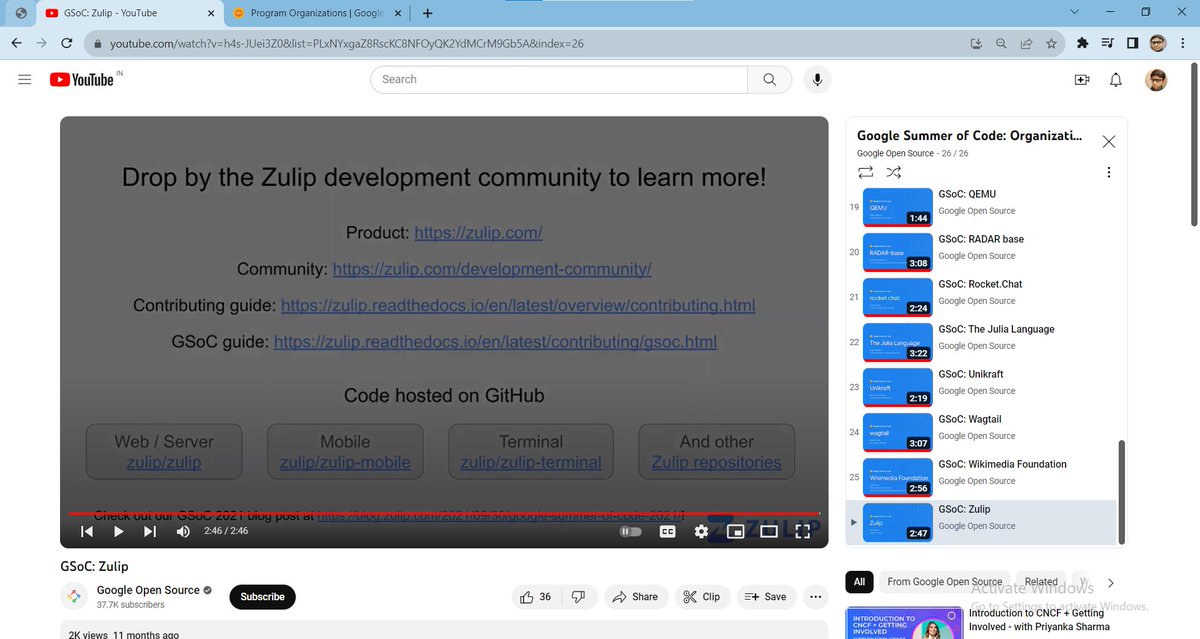Toggle the autoplay switch in the player
Image resolution: width=1200 pixels, height=639 pixels.
(631, 531)
